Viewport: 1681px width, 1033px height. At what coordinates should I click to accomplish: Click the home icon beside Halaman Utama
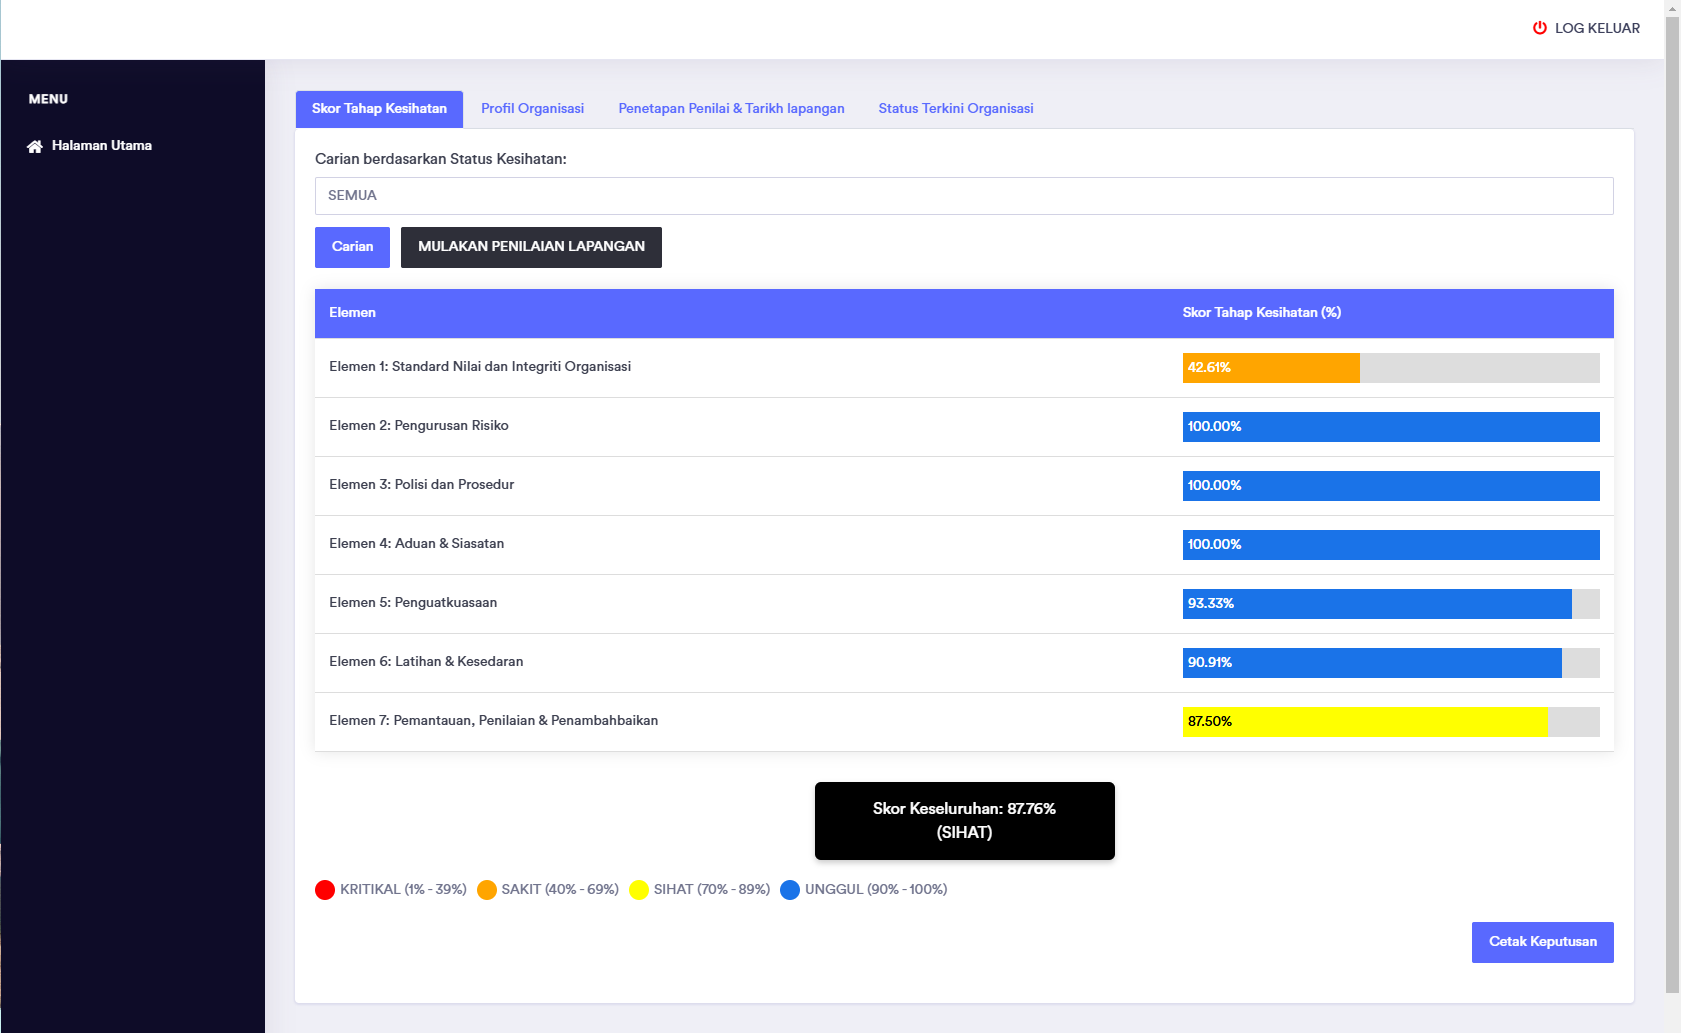(35, 146)
